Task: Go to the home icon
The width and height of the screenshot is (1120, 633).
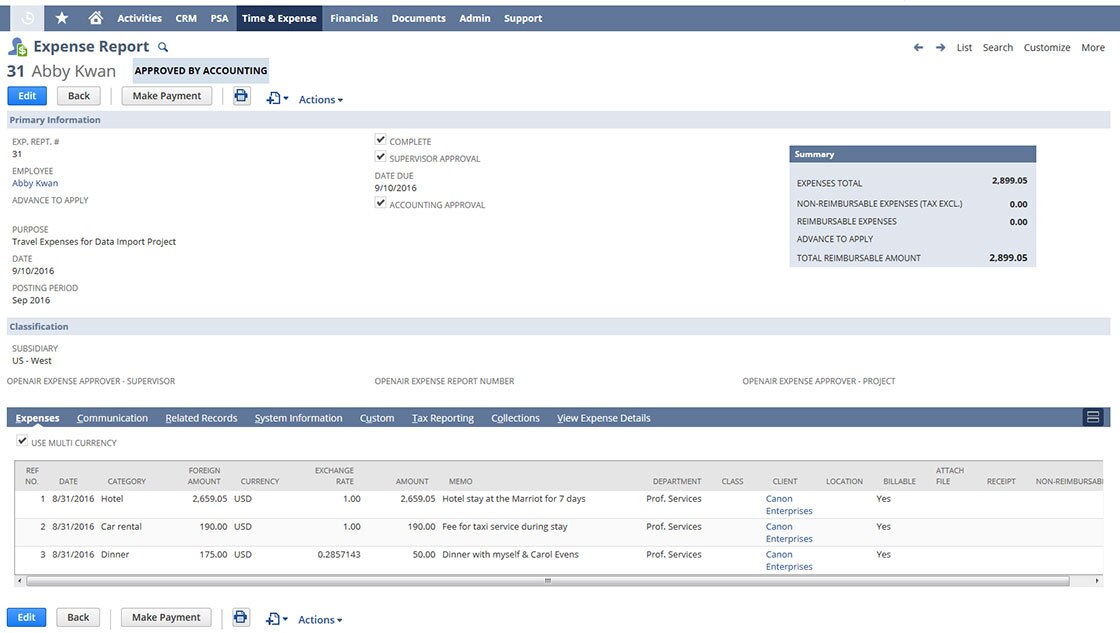Action: 95,17
